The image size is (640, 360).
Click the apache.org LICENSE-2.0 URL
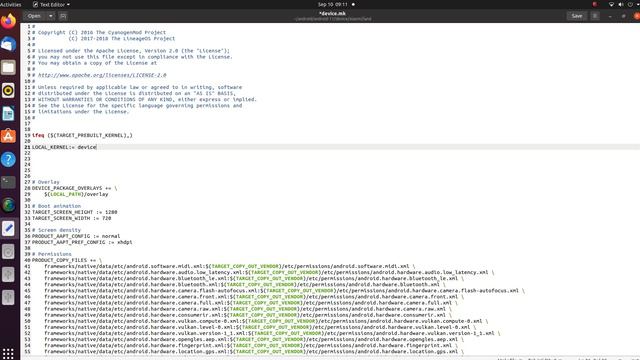pos(102,75)
